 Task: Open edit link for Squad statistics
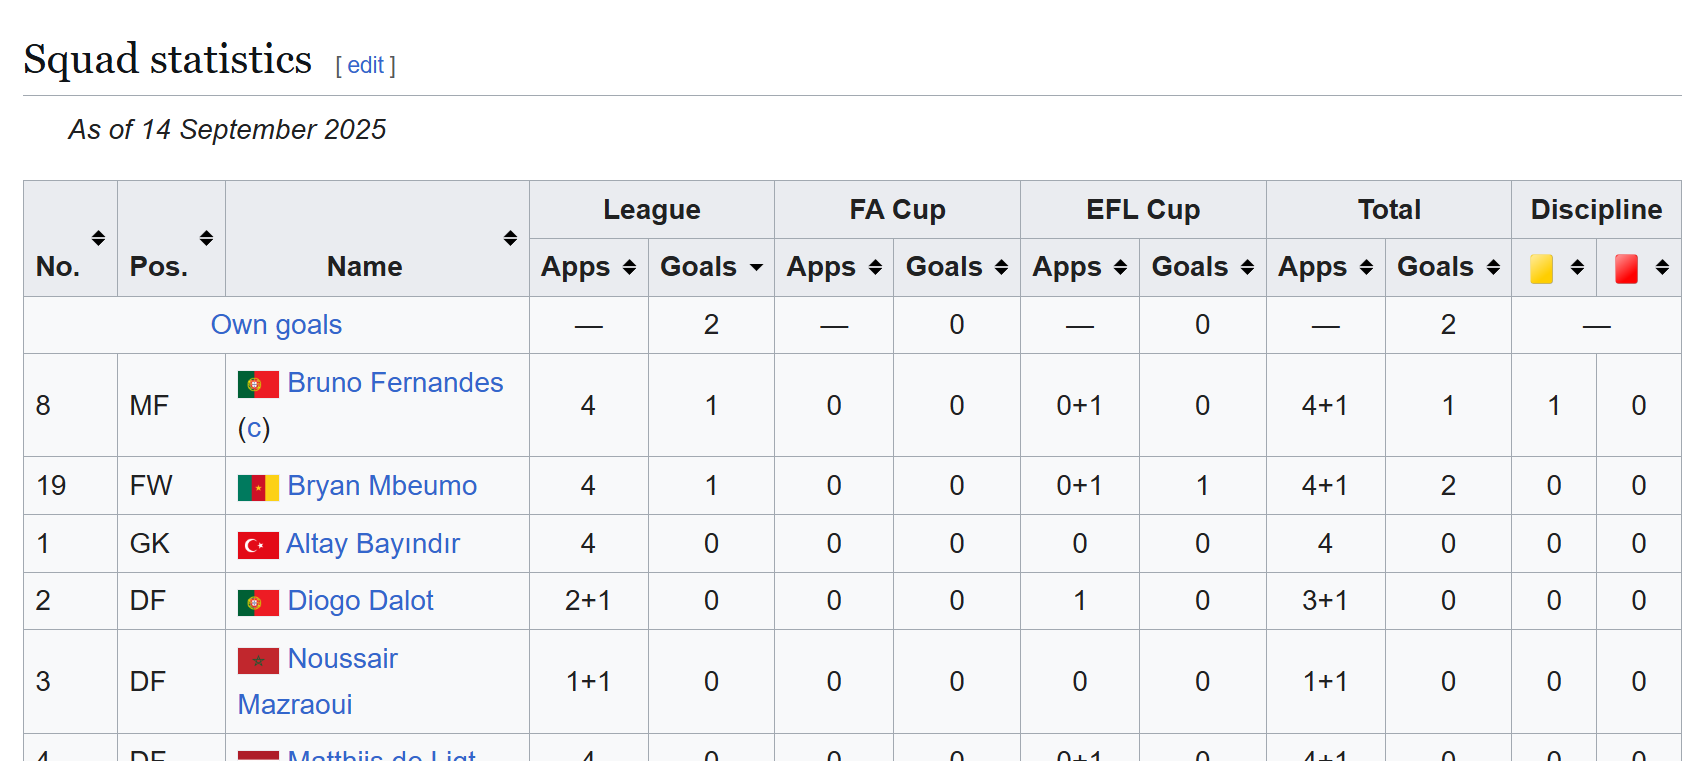tap(365, 65)
